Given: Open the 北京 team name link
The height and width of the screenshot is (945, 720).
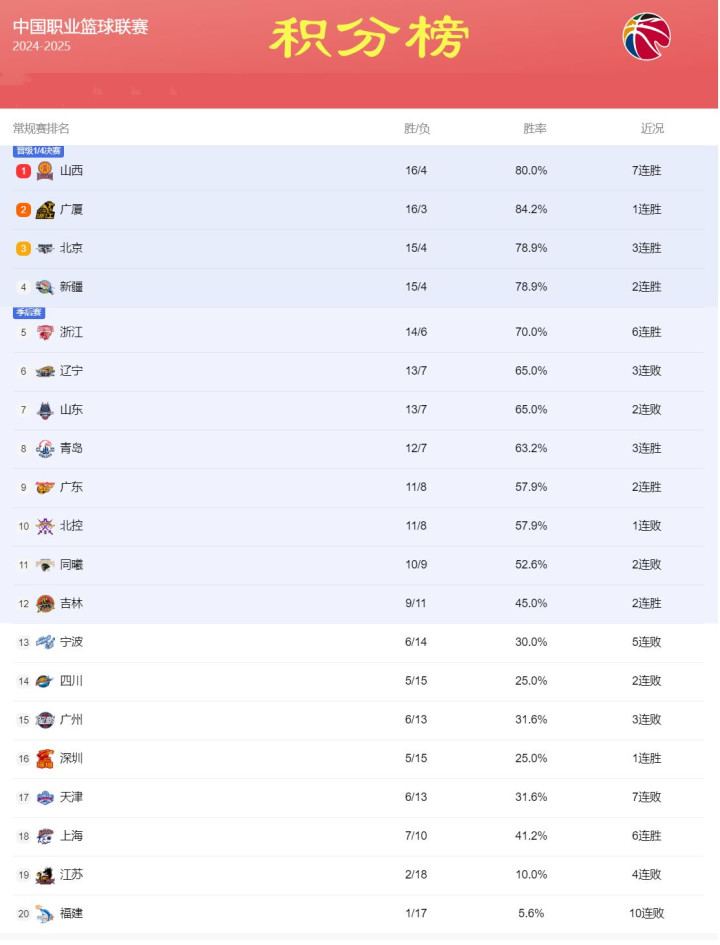Looking at the screenshot, I should (x=71, y=248).
